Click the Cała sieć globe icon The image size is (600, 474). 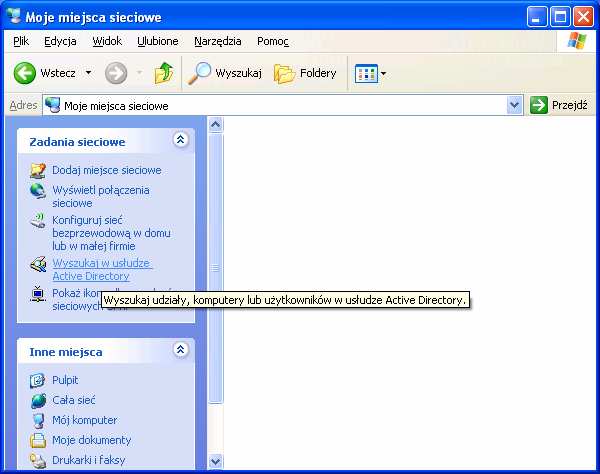click(38, 400)
